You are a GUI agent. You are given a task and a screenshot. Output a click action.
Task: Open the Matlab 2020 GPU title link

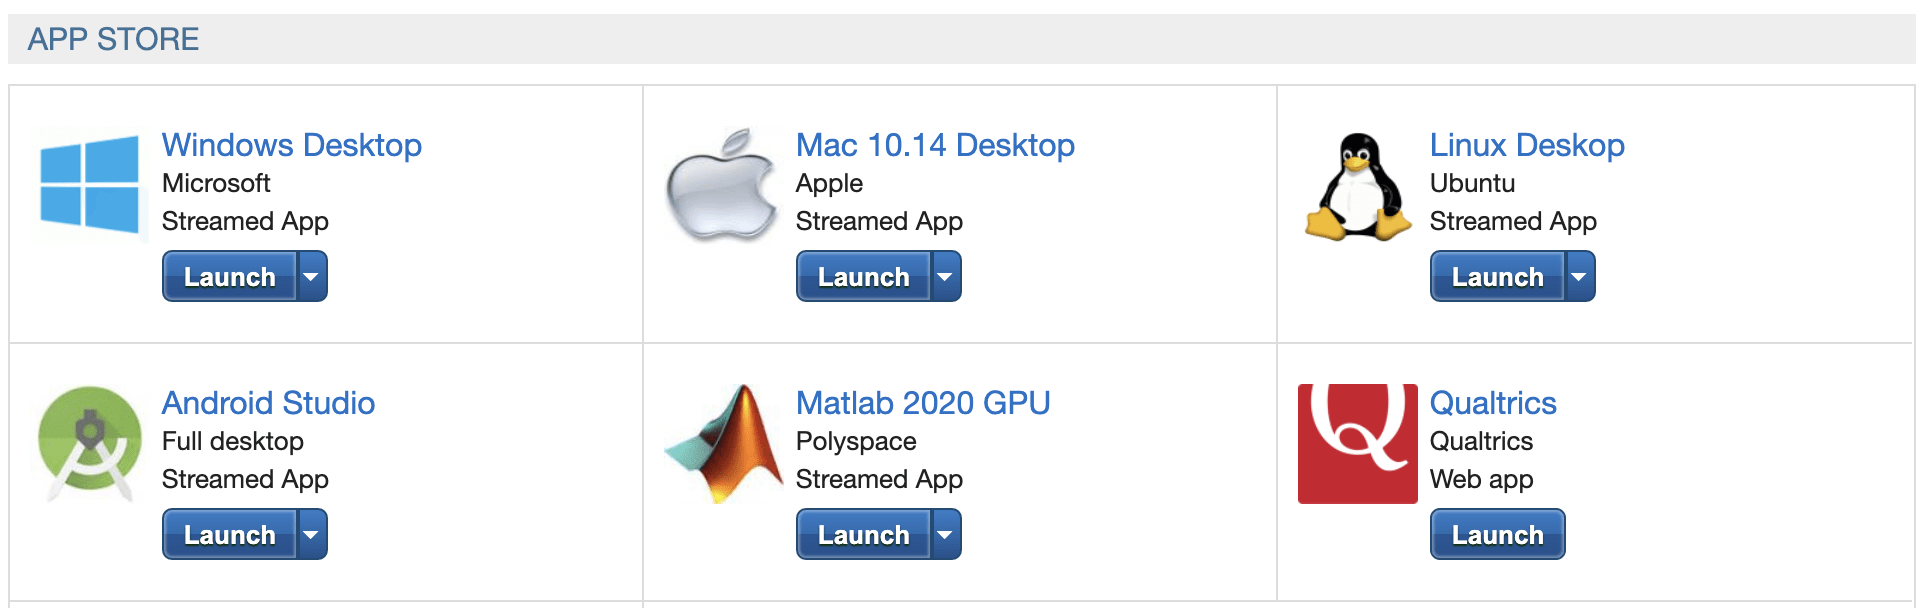(923, 403)
